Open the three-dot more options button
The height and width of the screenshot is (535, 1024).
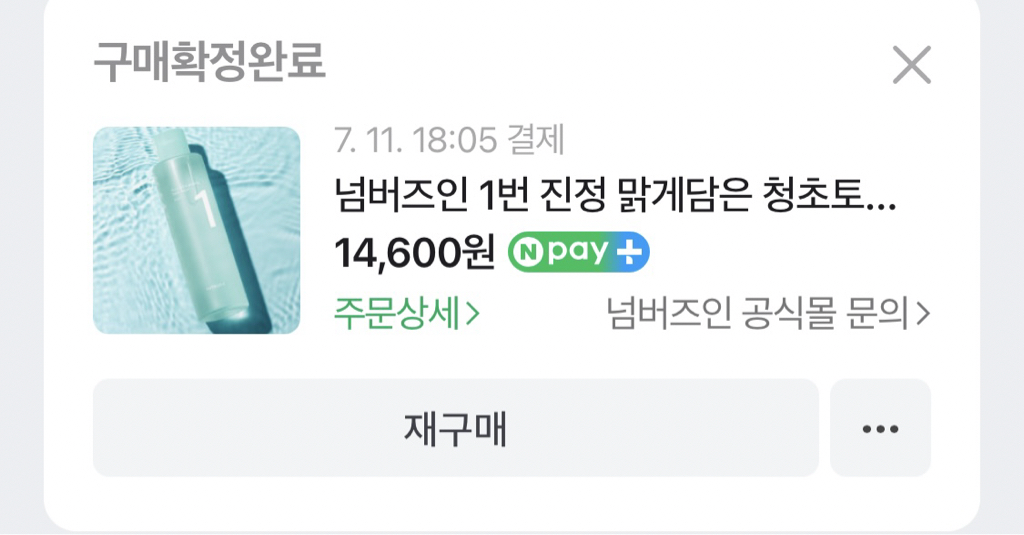[x=880, y=429]
